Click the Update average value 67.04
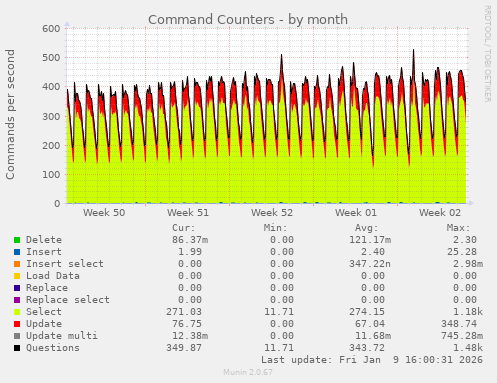The image size is (497, 383). pyautogui.click(x=370, y=324)
